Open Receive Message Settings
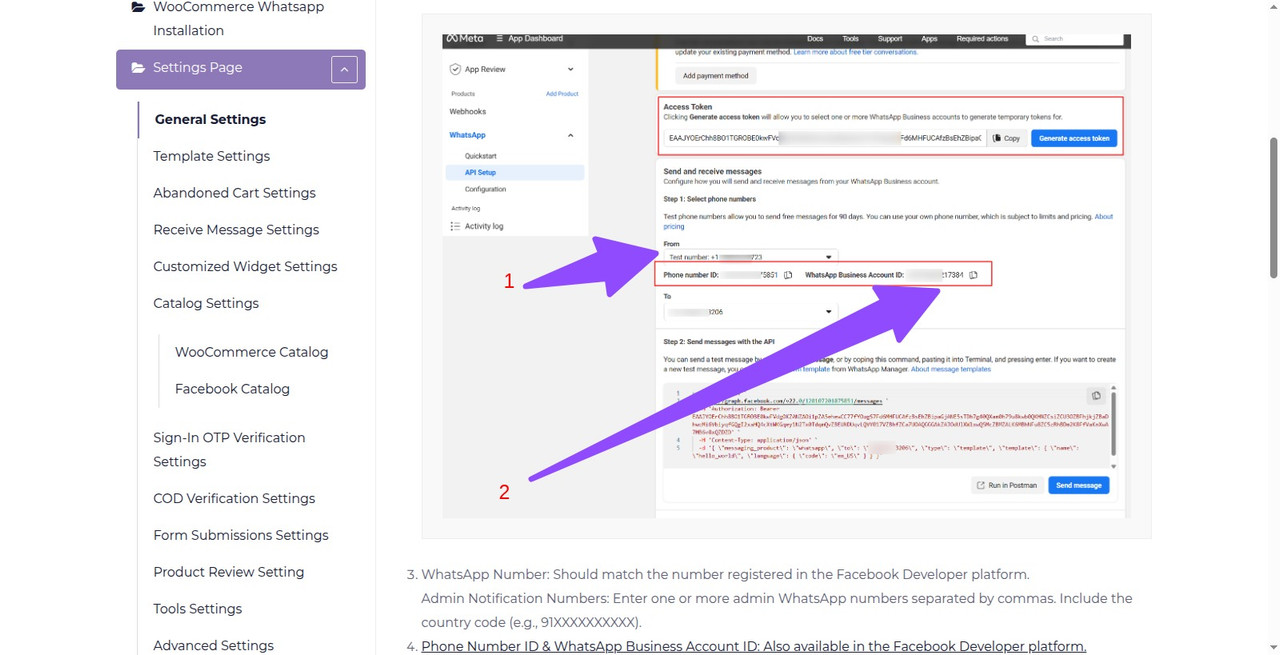 point(236,230)
